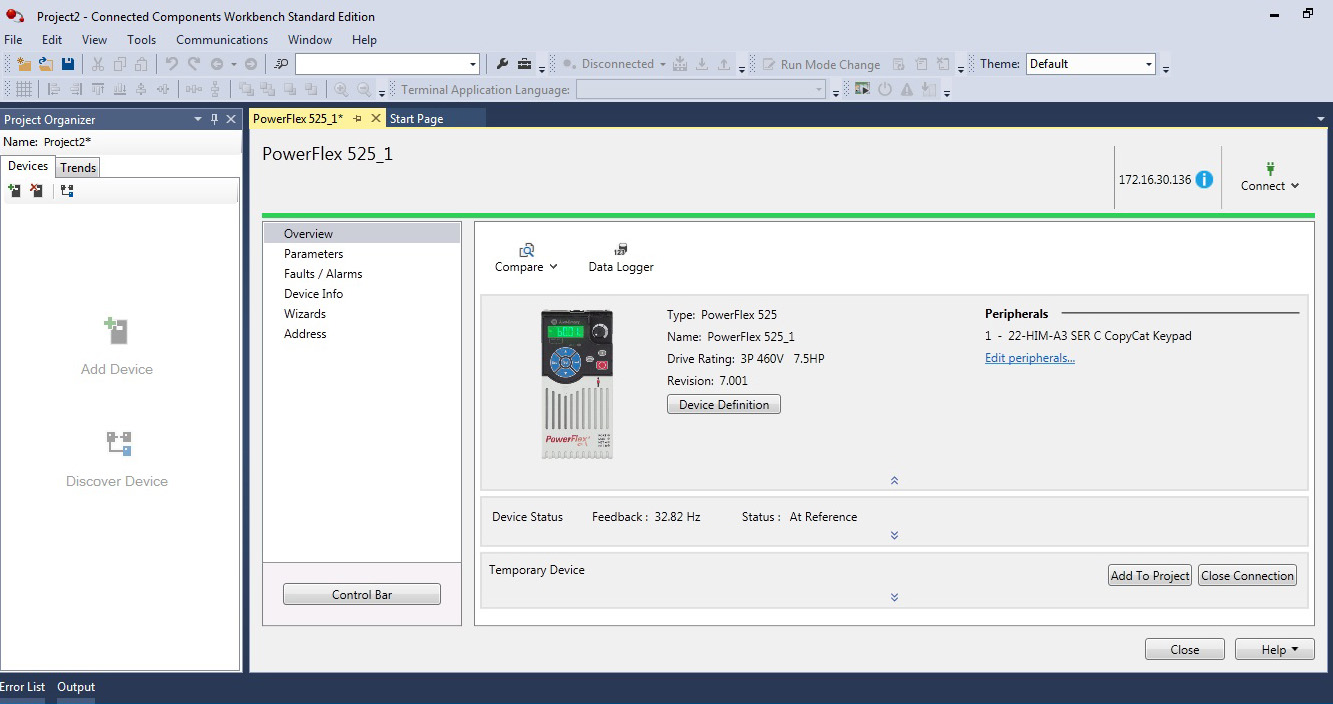Open the Data Logger tool
This screenshot has height=704, width=1333.
pyautogui.click(x=621, y=257)
